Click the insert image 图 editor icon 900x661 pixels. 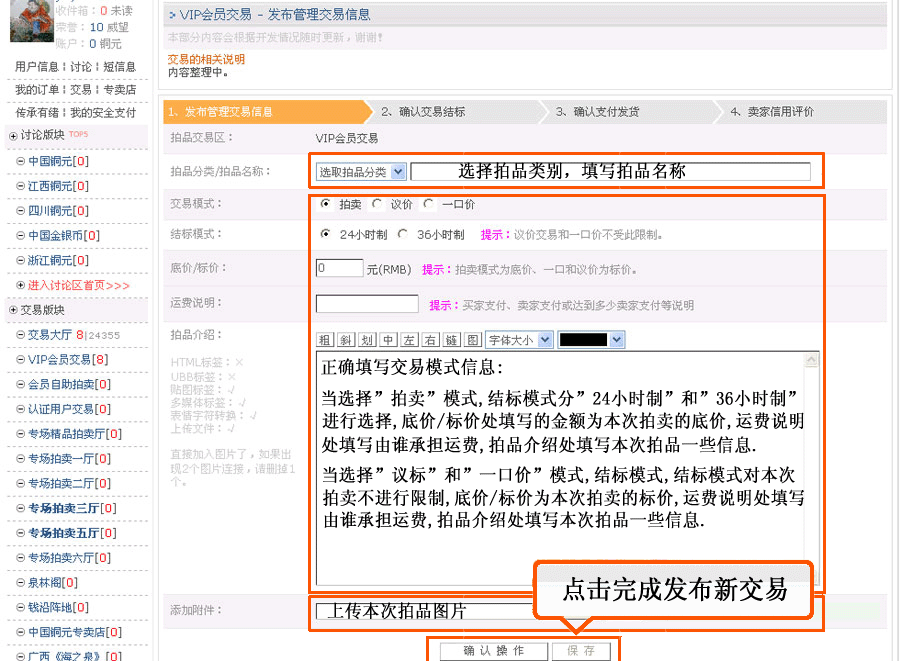[x=473, y=340]
